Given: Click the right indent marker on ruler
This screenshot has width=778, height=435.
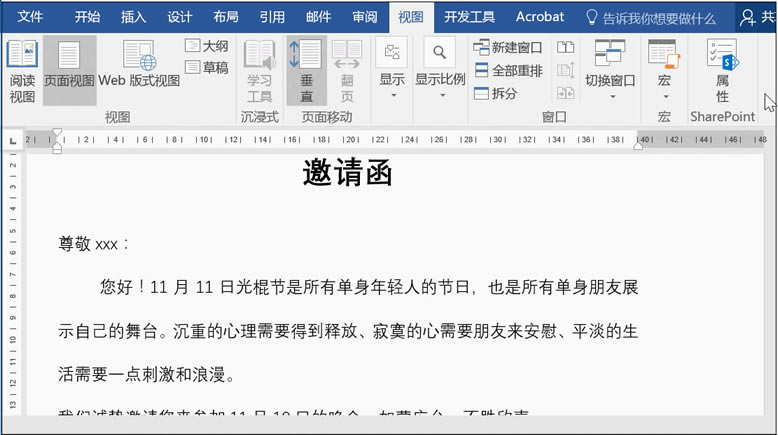Looking at the screenshot, I should [638, 146].
